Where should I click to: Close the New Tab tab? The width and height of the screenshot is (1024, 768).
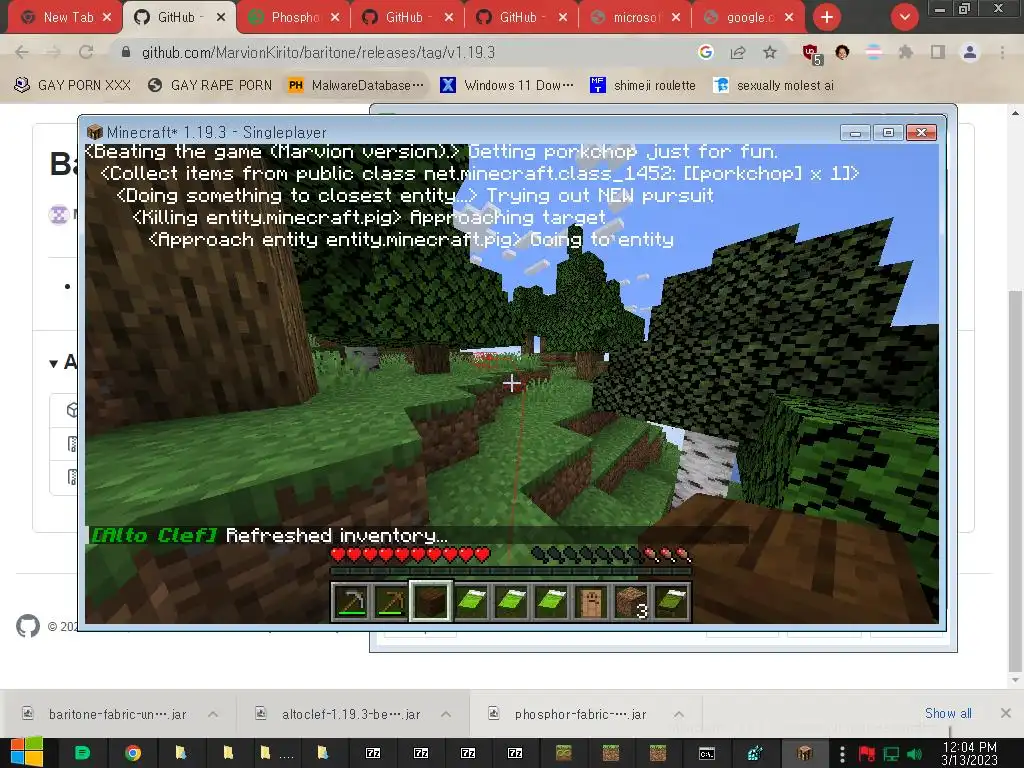pyautogui.click(x=107, y=17)
